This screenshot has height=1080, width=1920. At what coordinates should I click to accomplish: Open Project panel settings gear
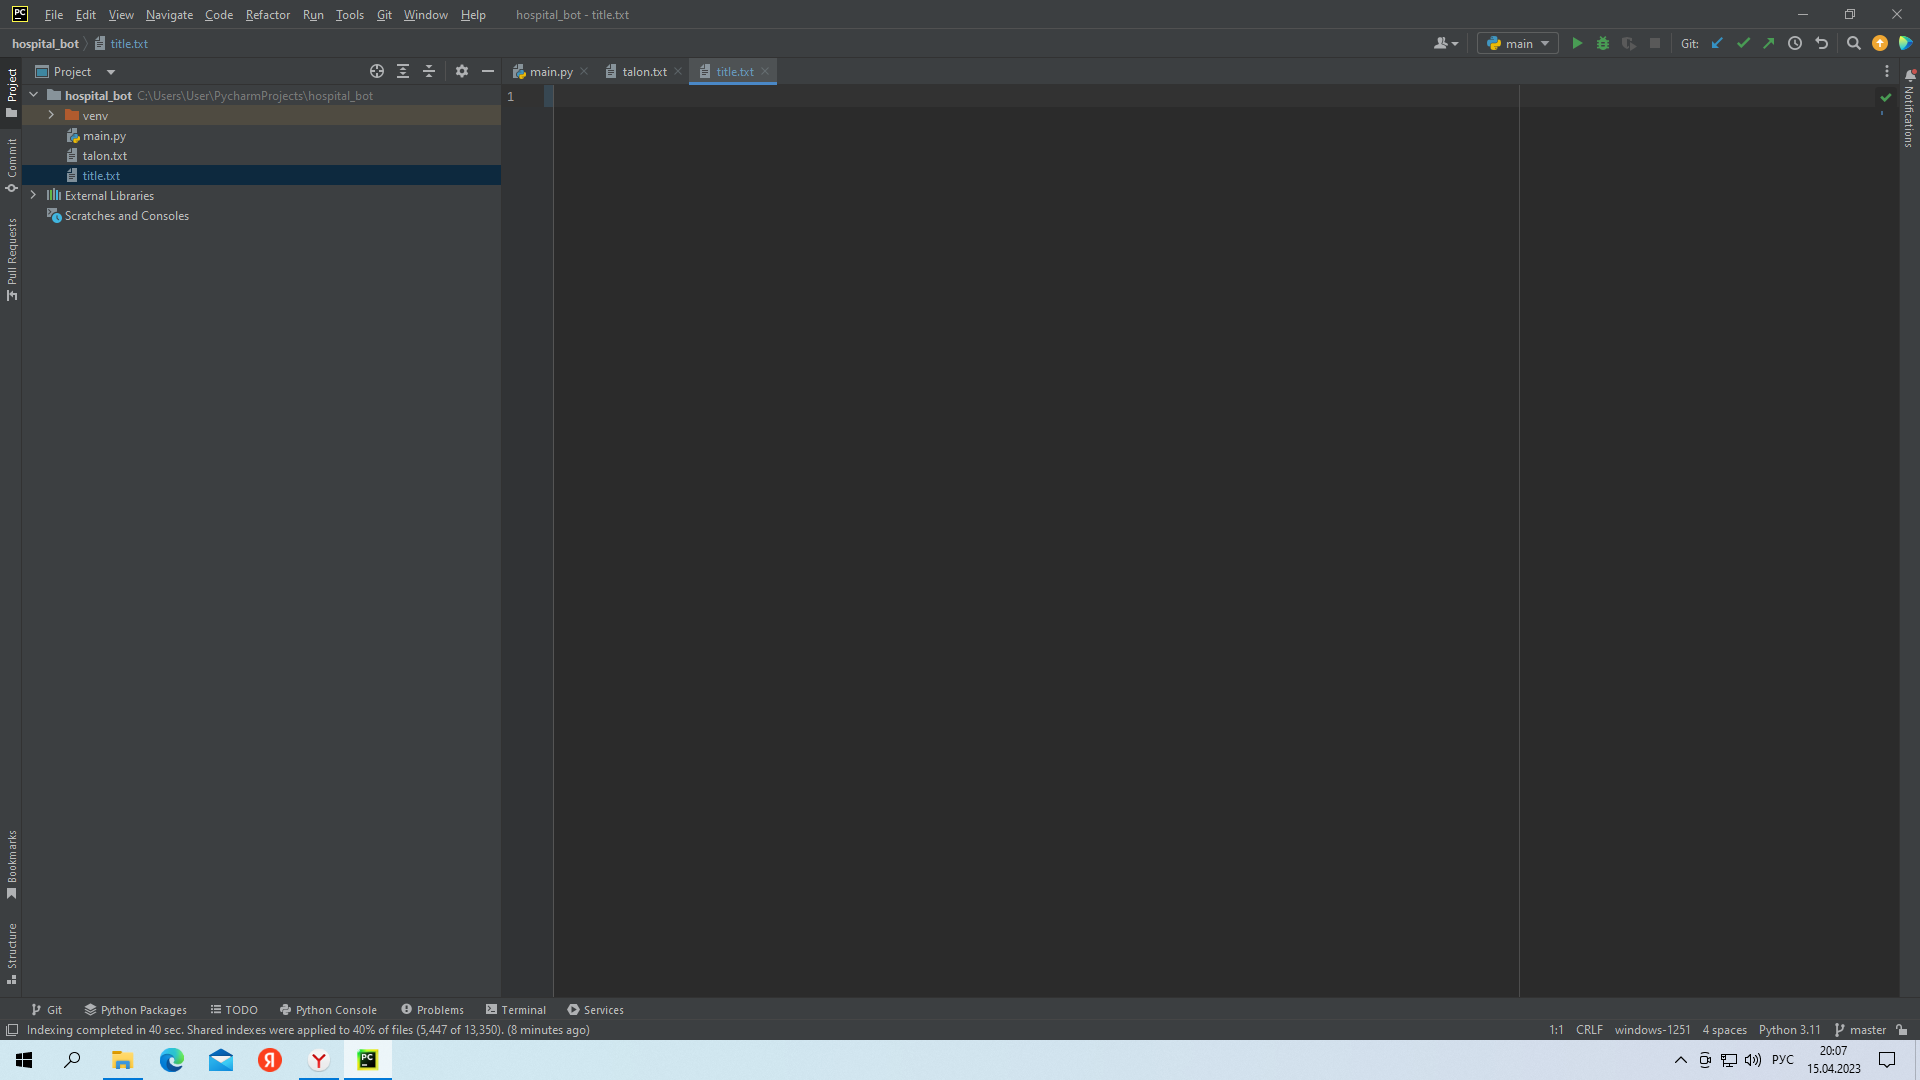pyautogui.click(x=461, y=71)
